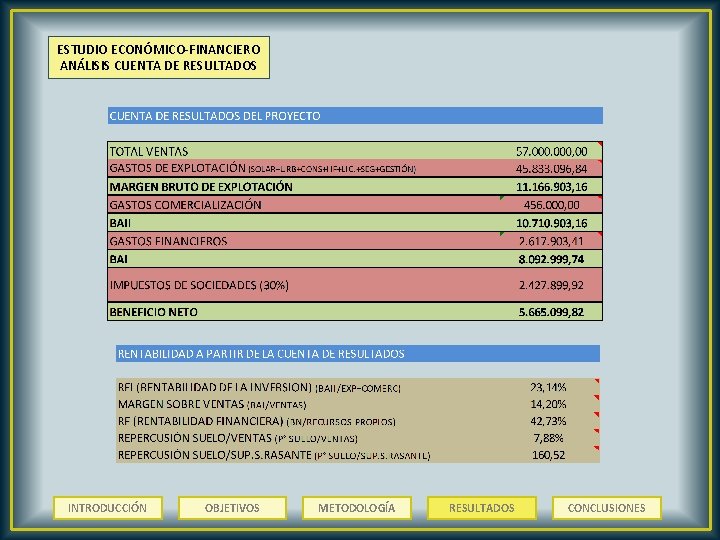Select the TOTAL VENTAS value cell 57.000.000,00
Image resolution: width=720 pixels, height=540 pixels.
point(551,151)
